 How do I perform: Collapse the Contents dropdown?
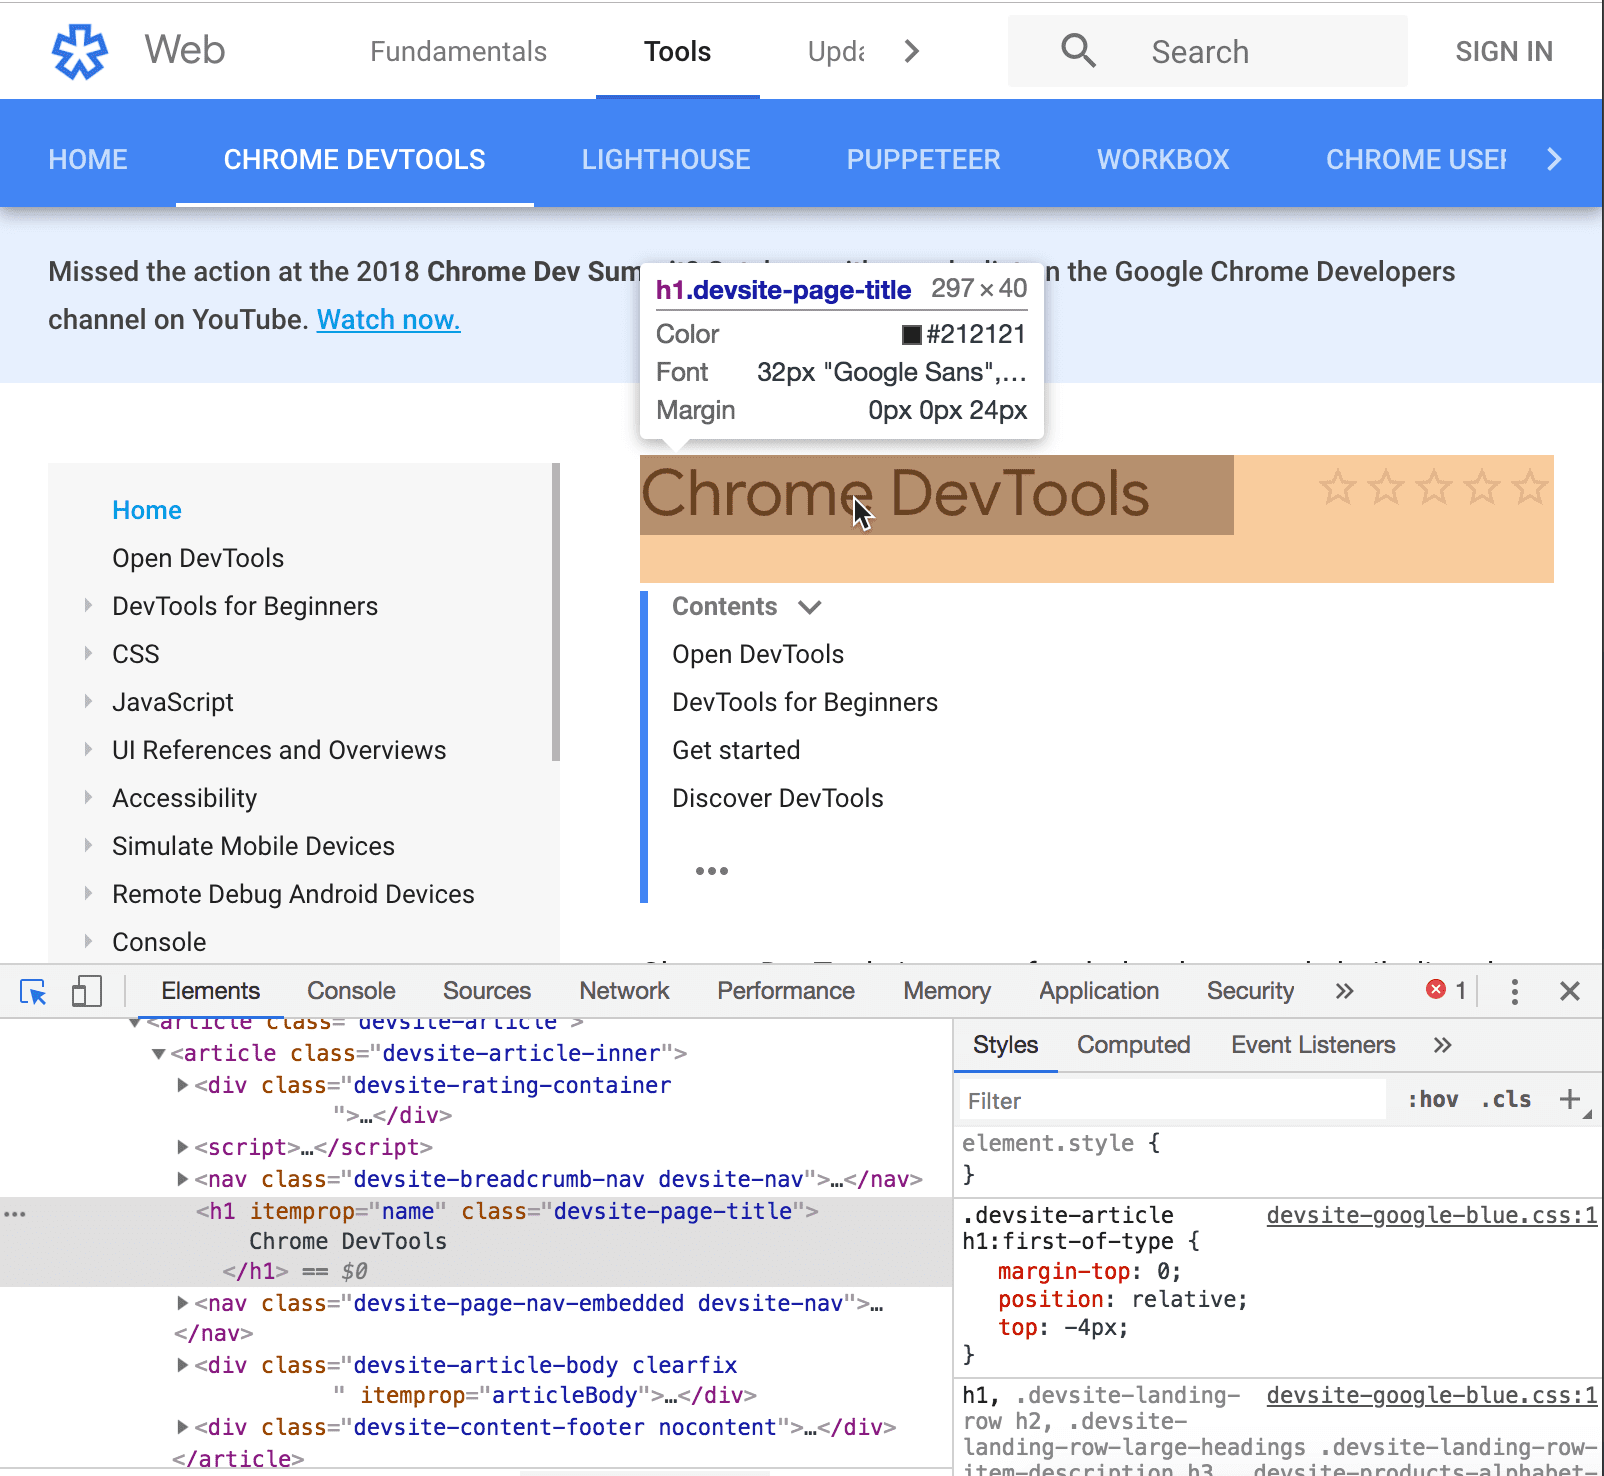pyautogui.click(x=808, y=606)
